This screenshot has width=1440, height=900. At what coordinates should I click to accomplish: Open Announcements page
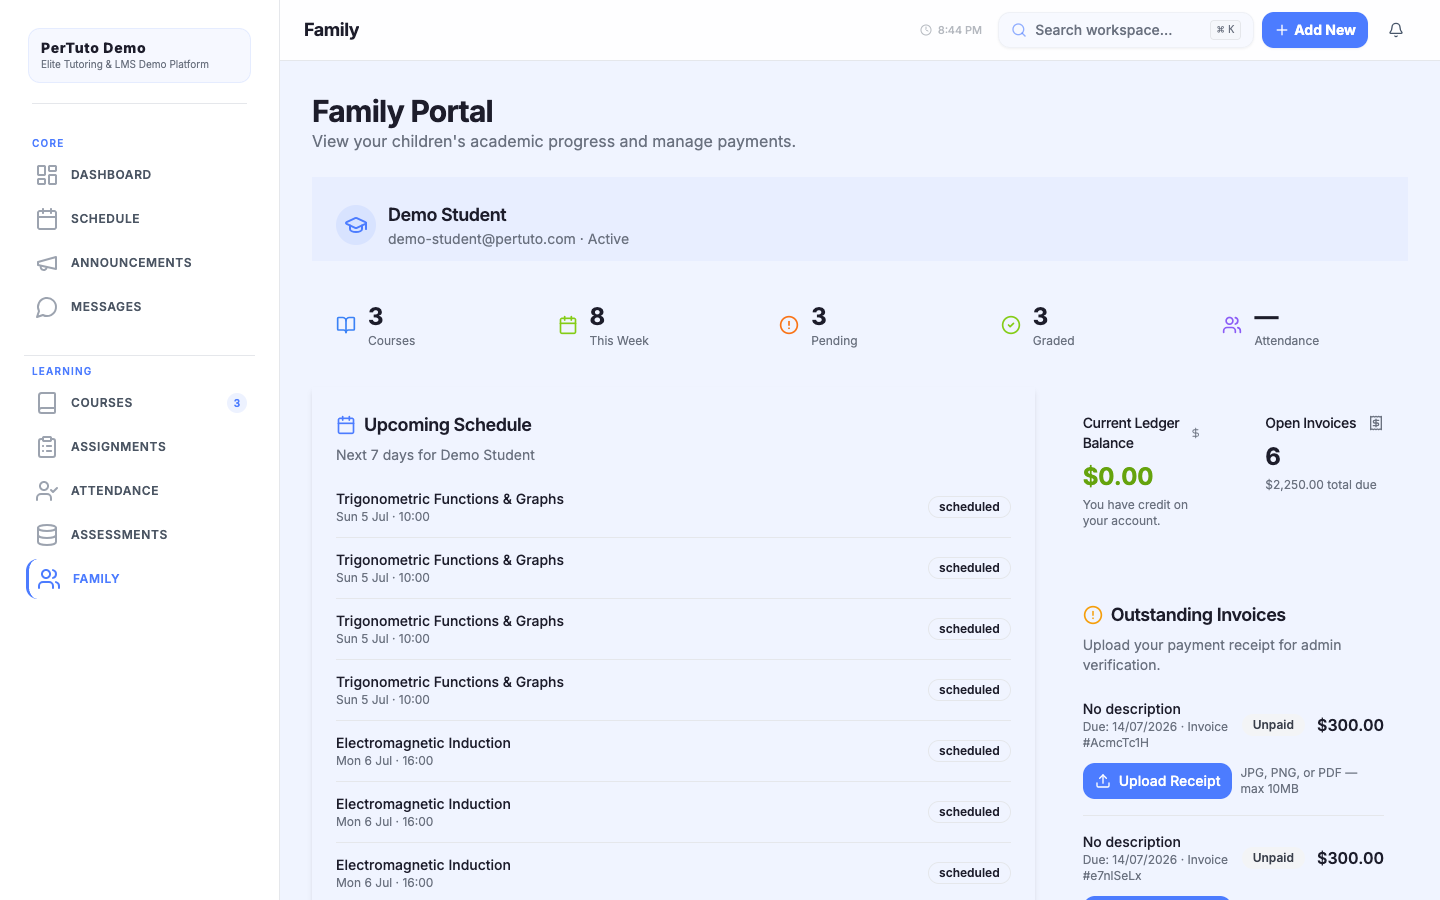(x=140, y=263)
